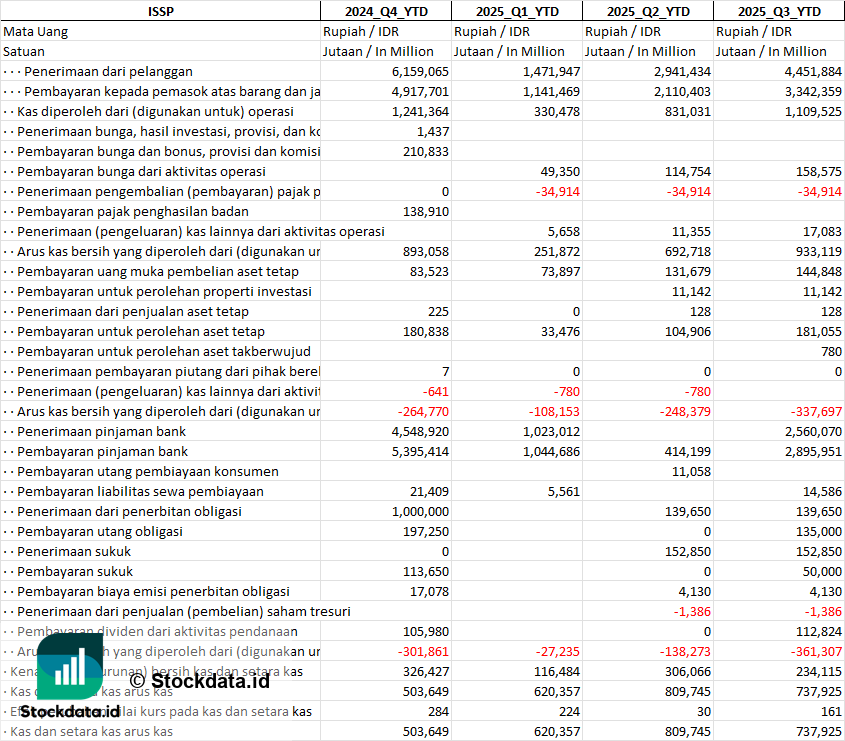
Task: Select cell value 4,548,920
Action: [420, 431]
